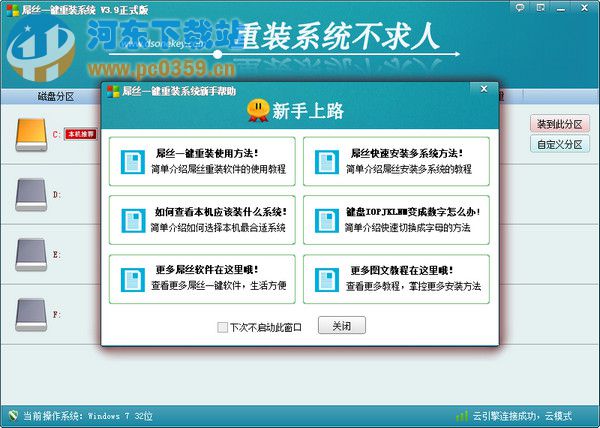600x428 pixels.
Task: Click the smiley medal icon beside 新手上路
Action: 258,110
